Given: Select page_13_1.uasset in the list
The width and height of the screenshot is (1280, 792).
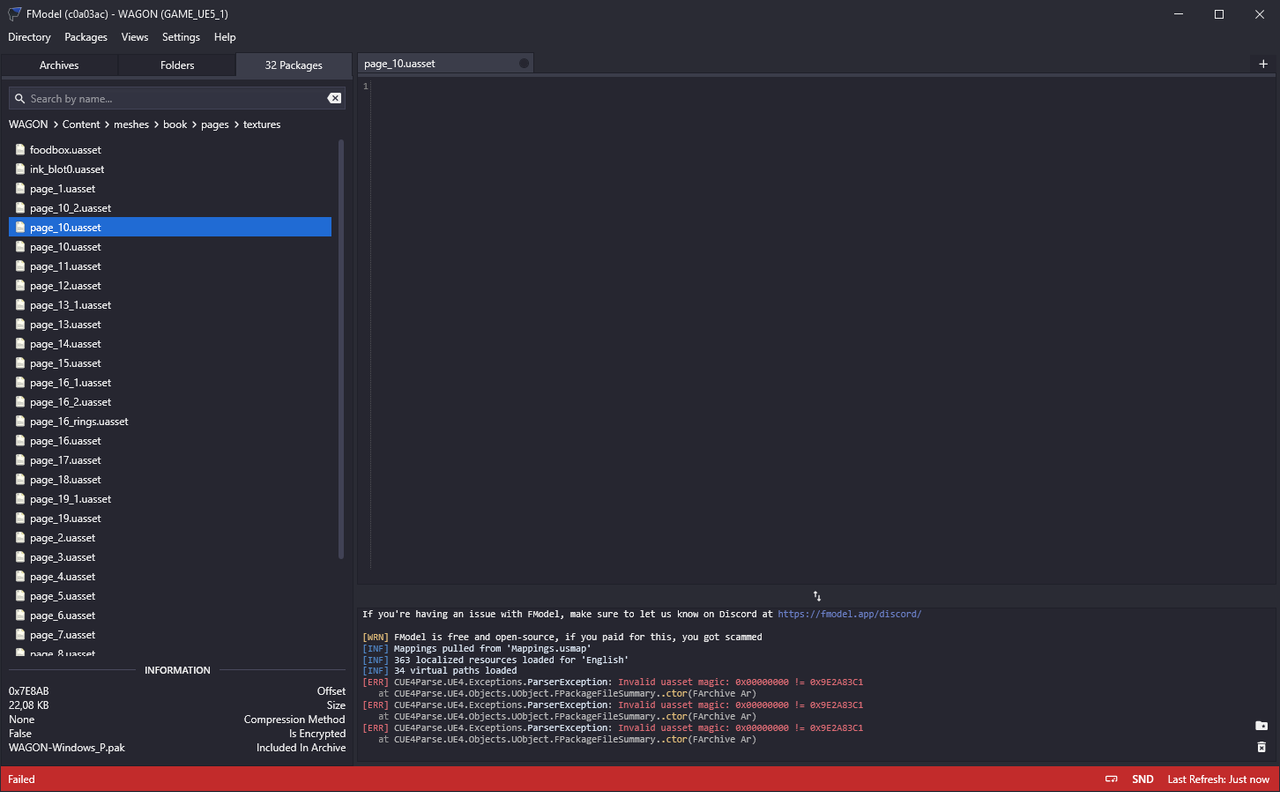Looking at the screenshot, I should [170, 305].
